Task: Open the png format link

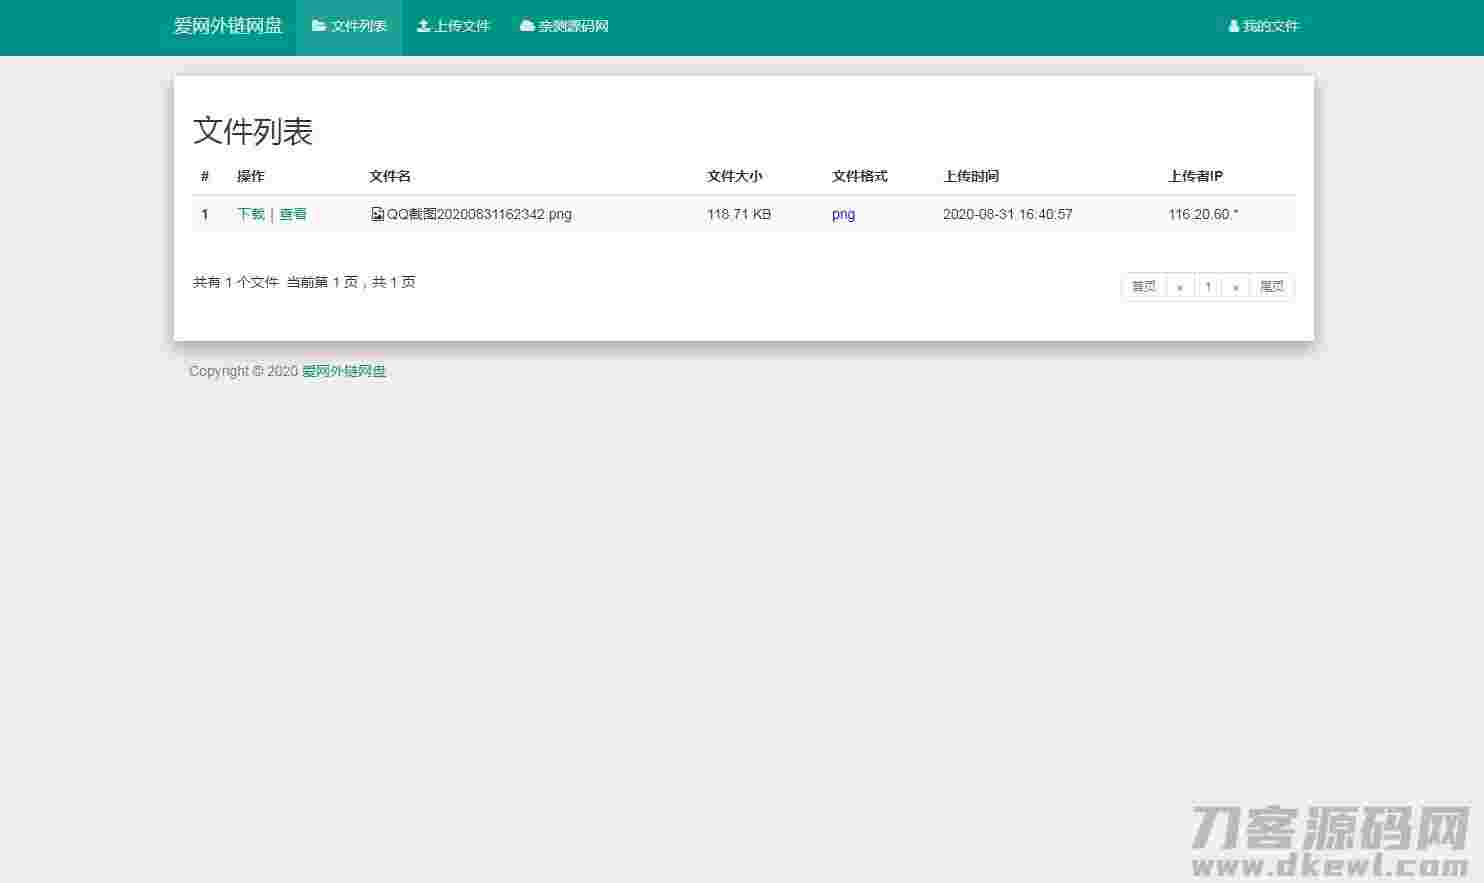Action: (x=843, y=213)
